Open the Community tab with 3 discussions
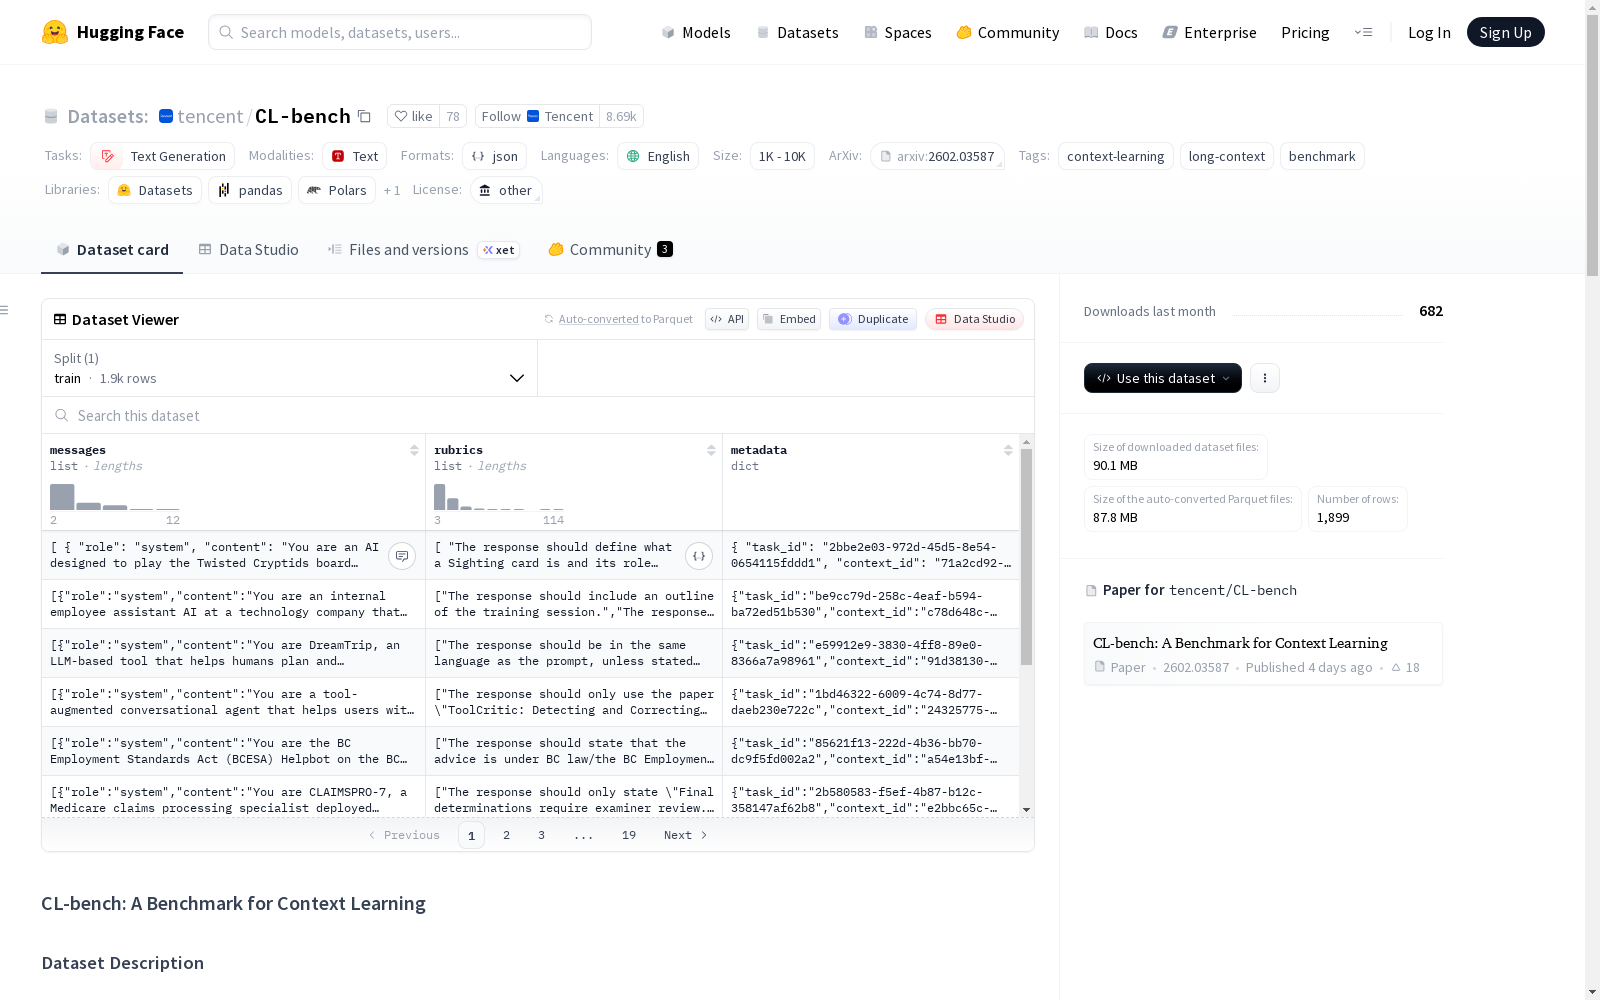1600x1000 pixels. [x=610, y=250]
